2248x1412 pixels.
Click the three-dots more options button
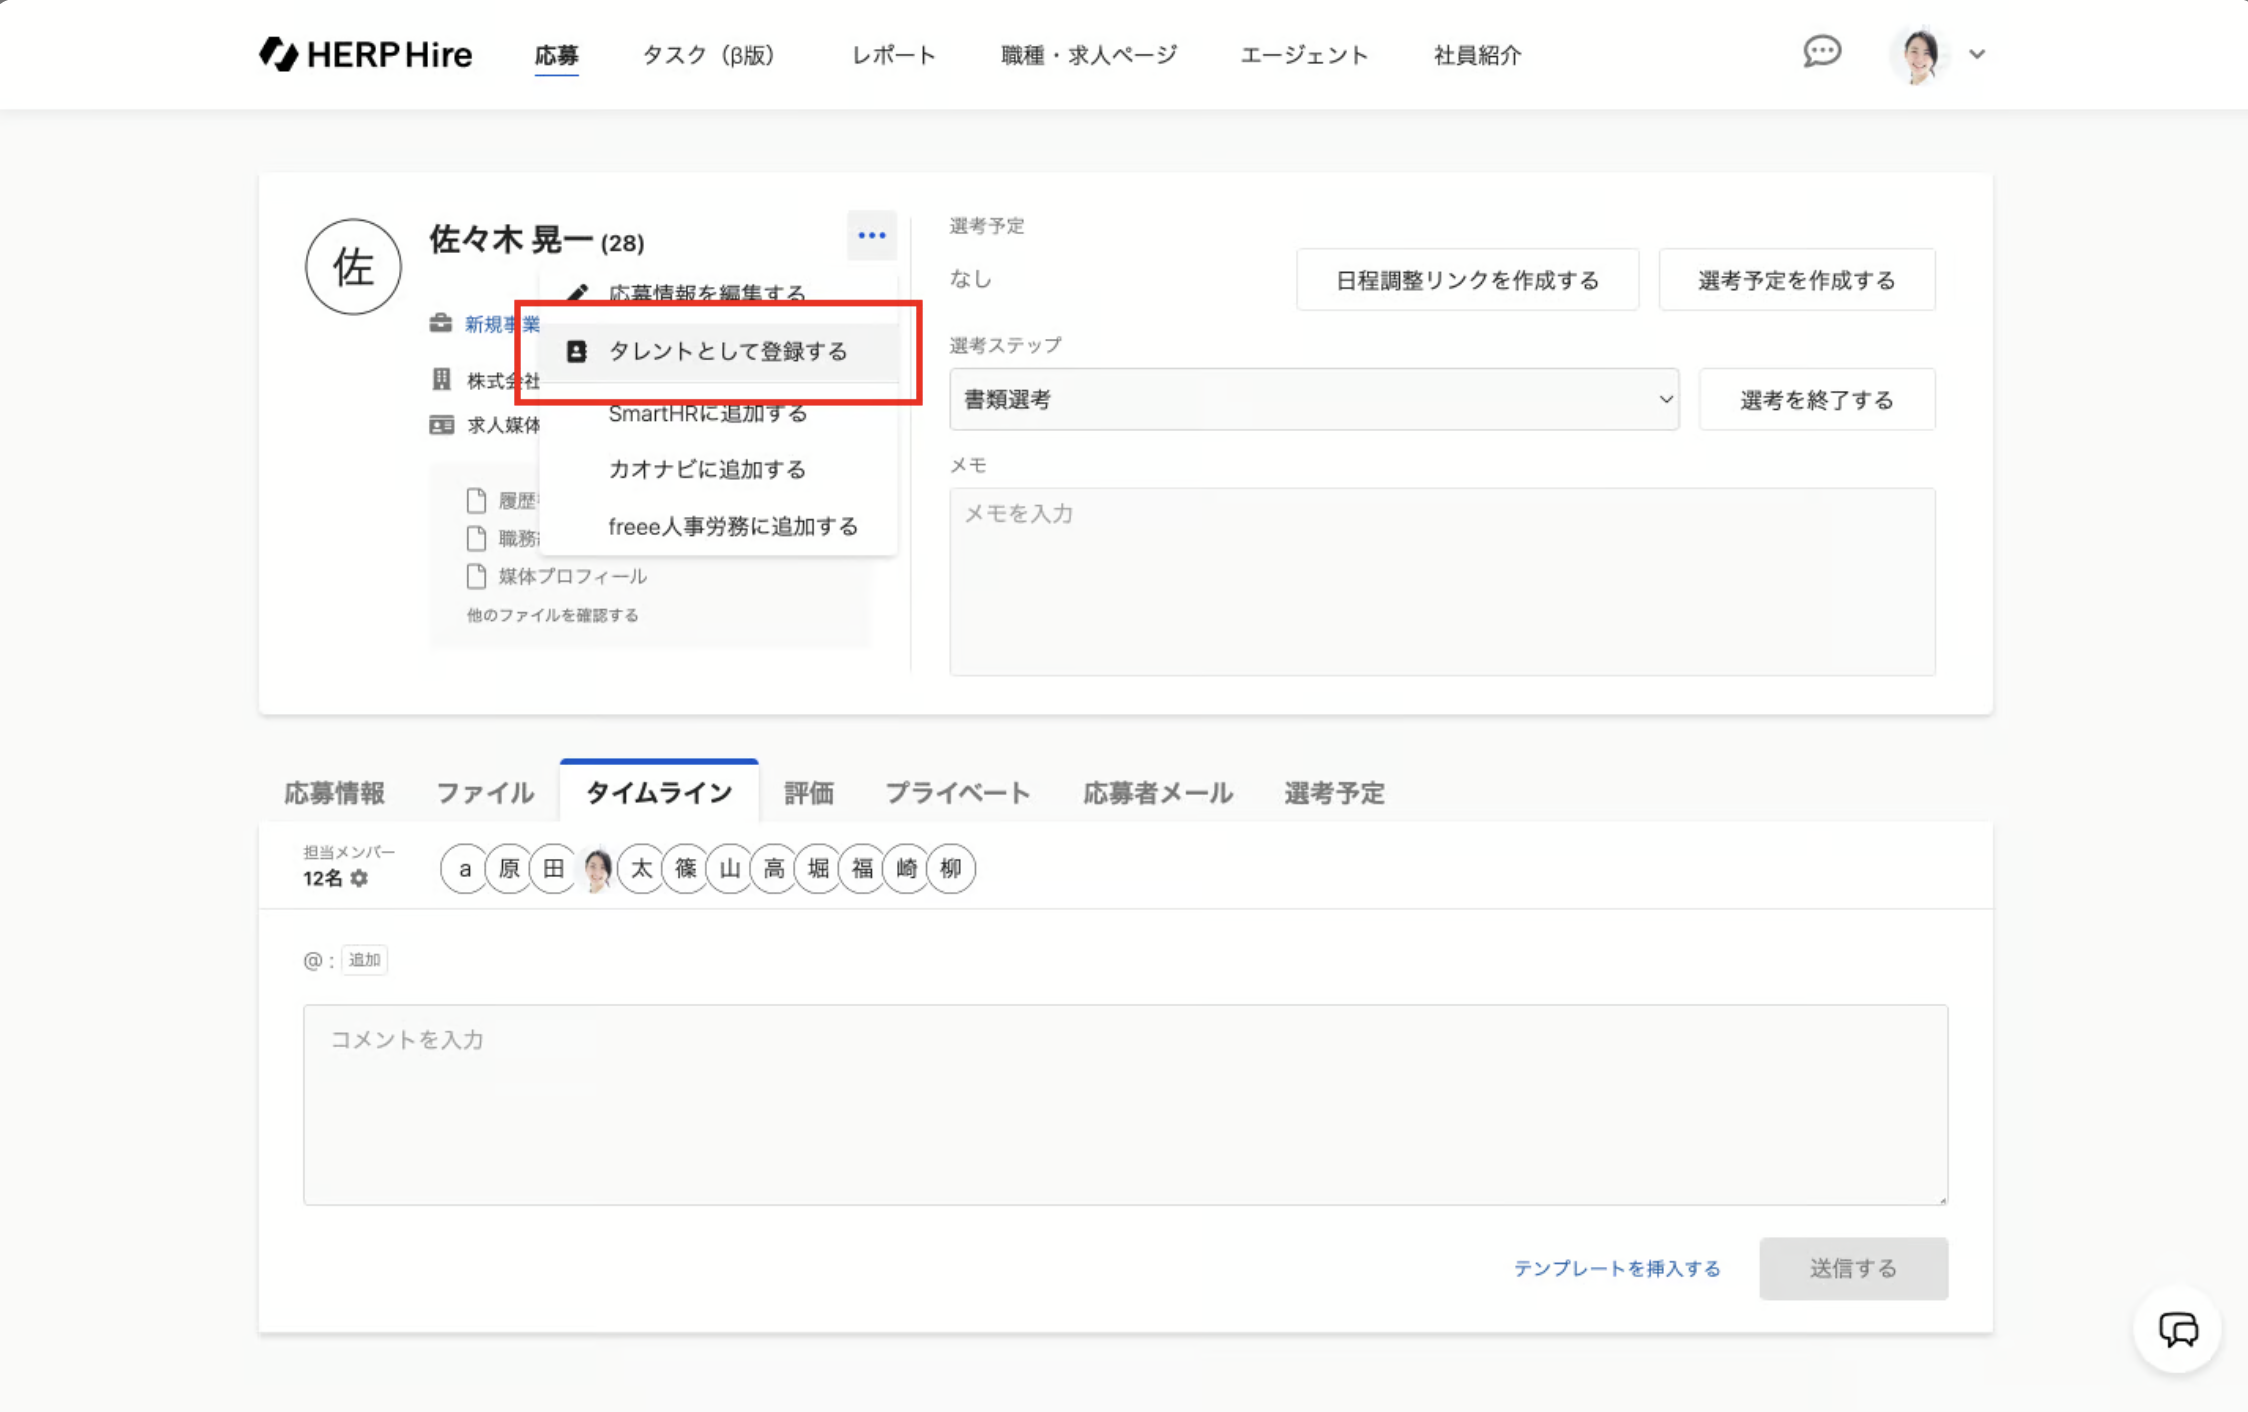tap(871, 236)
